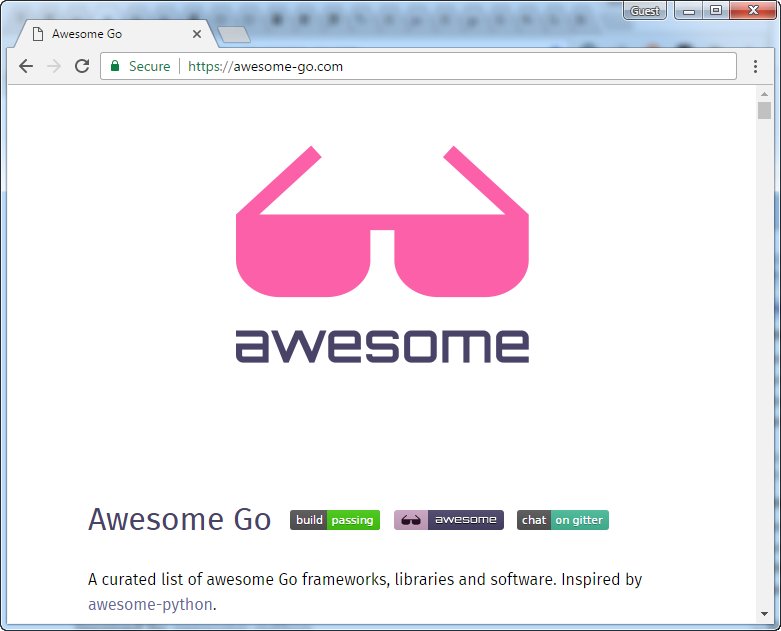Minimize the Chrome window
Screen dimensions: 781x631
689,10
